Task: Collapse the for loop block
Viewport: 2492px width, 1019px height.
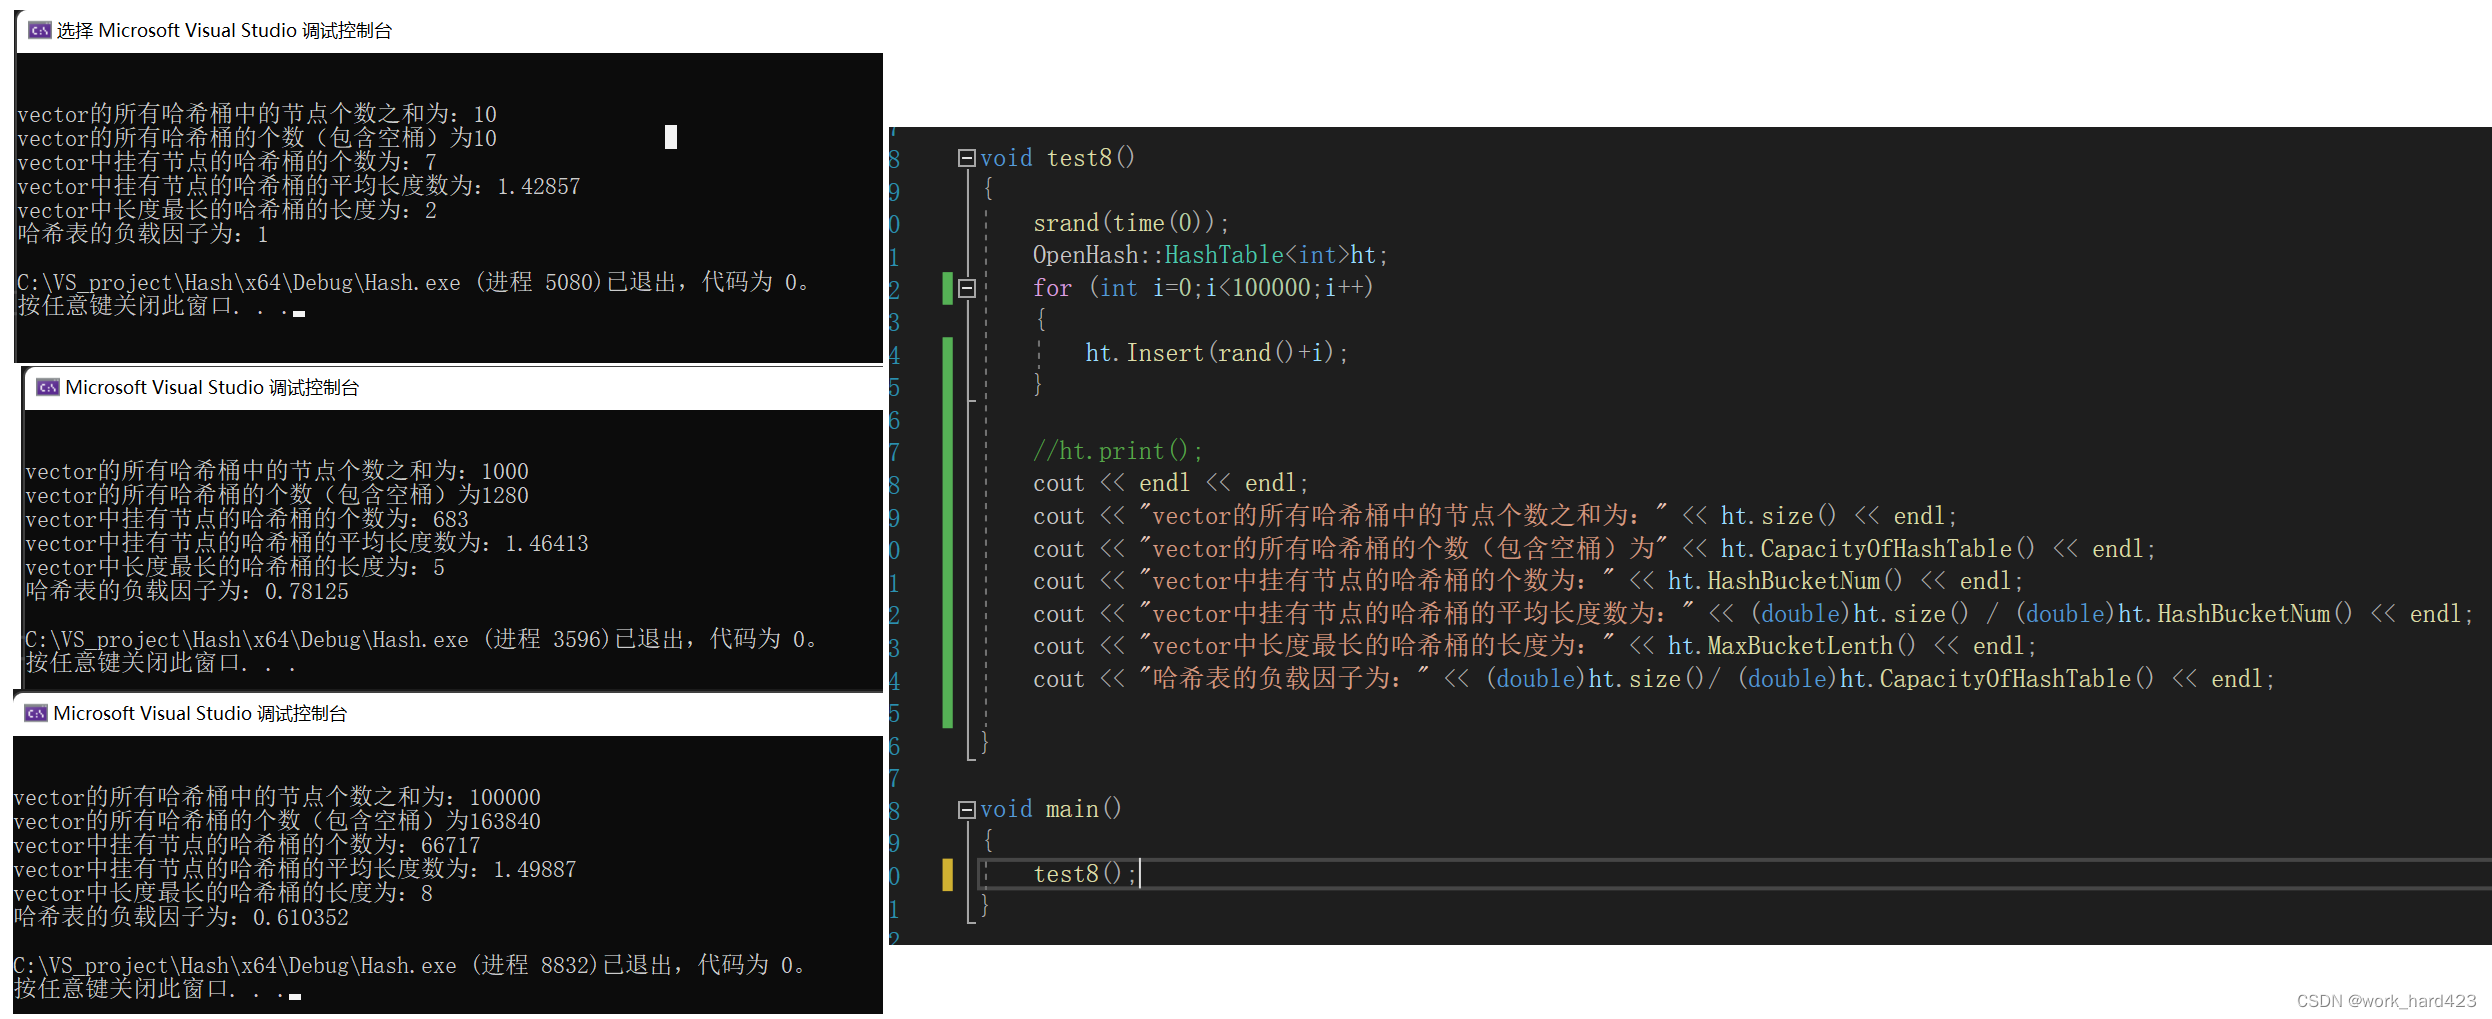Action: pyautogui.click(x=966, y=288)
